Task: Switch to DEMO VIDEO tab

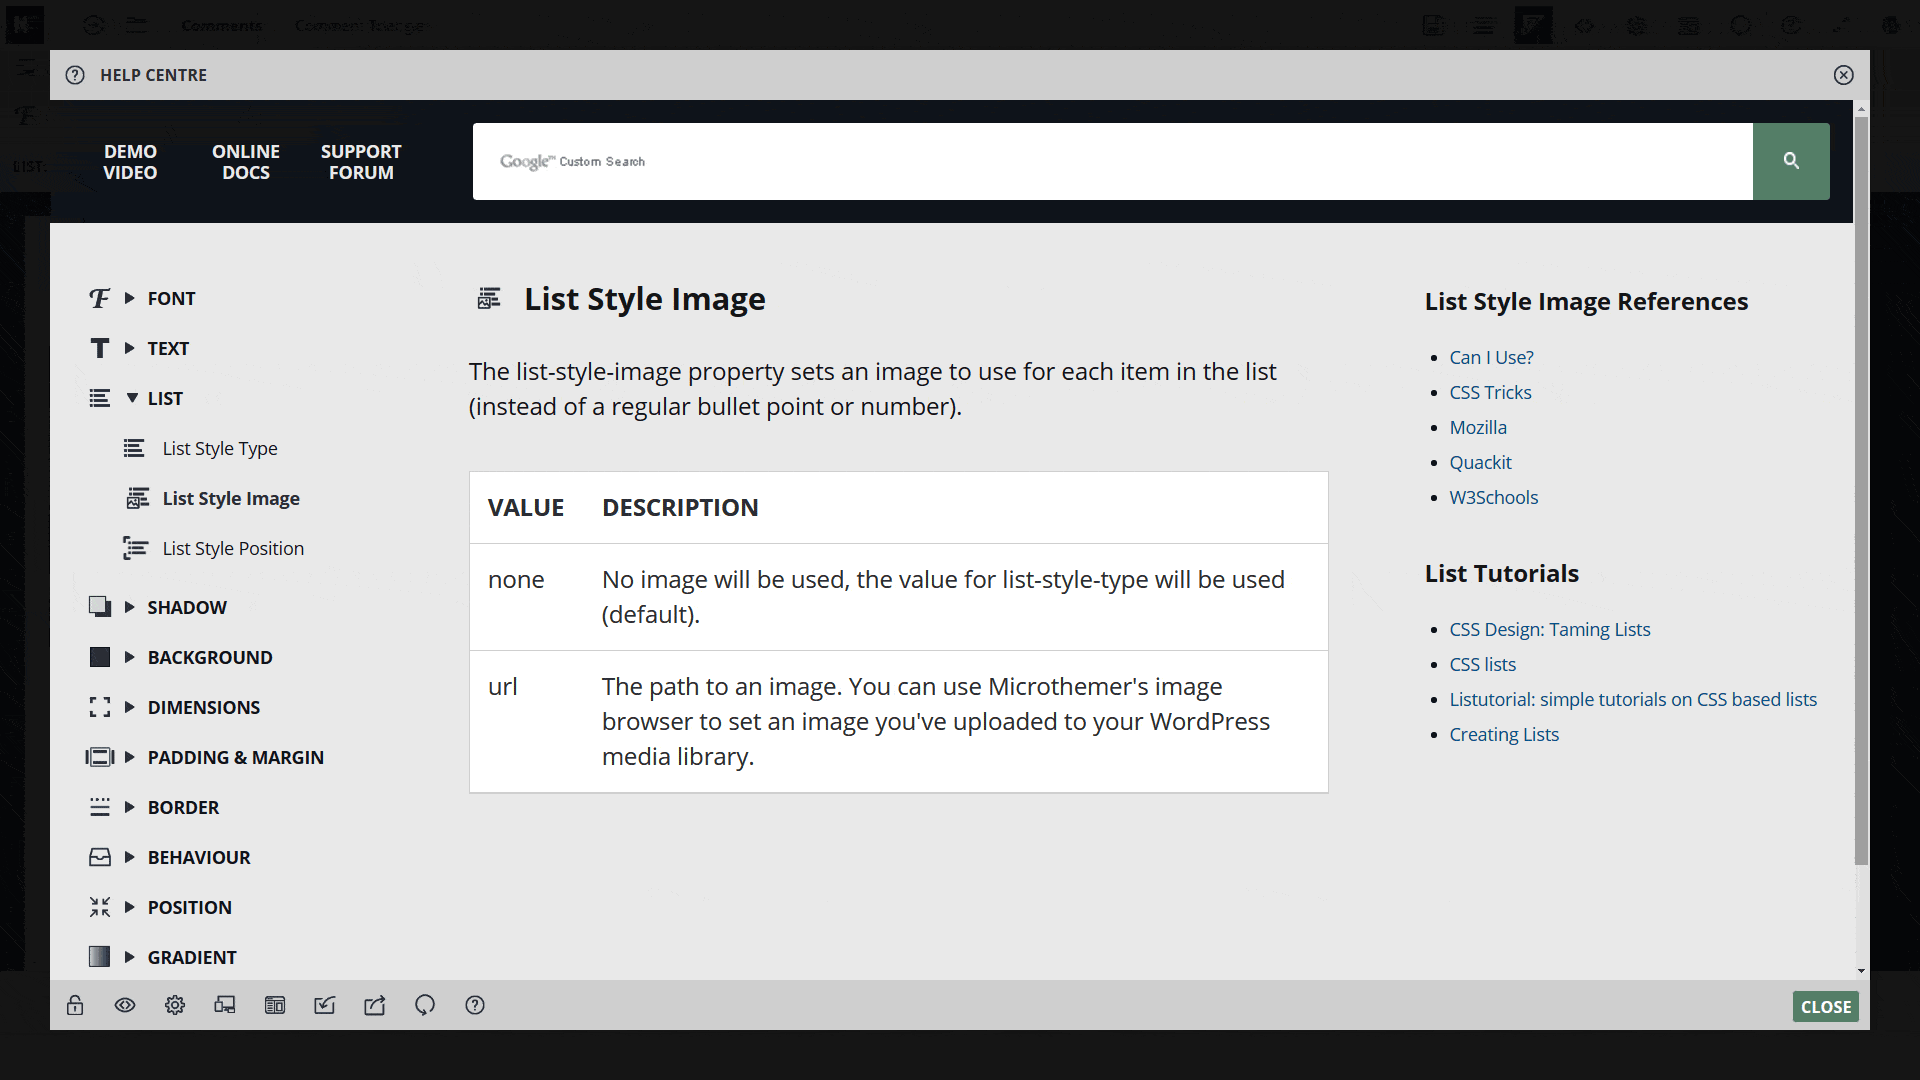Action: coord(131,161)
